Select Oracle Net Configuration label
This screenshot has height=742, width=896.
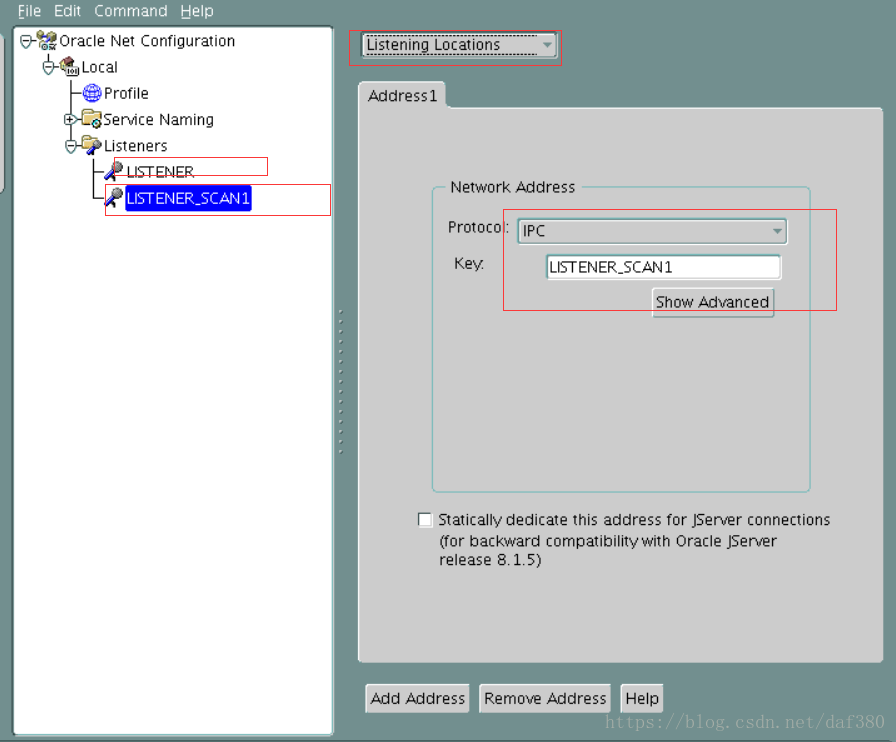(147, 41)
